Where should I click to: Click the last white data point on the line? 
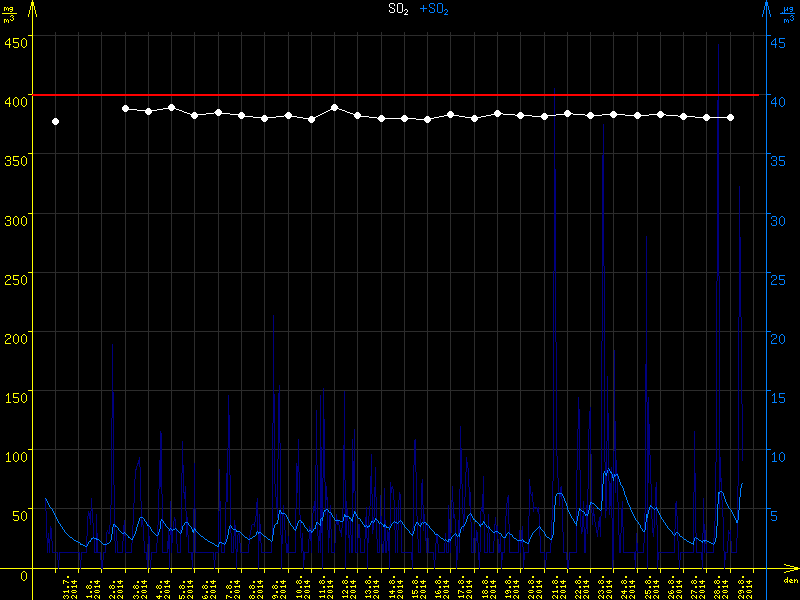(x=730, y=117)
